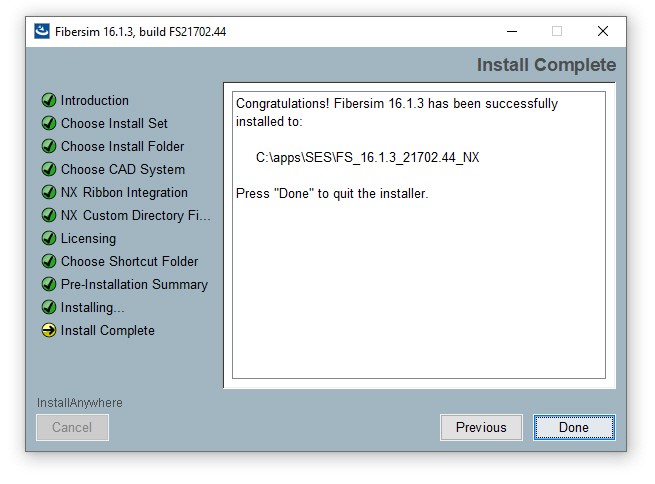Click Done to quit the installer
Screen dimensions: 655x484
(x=574, y=427)
